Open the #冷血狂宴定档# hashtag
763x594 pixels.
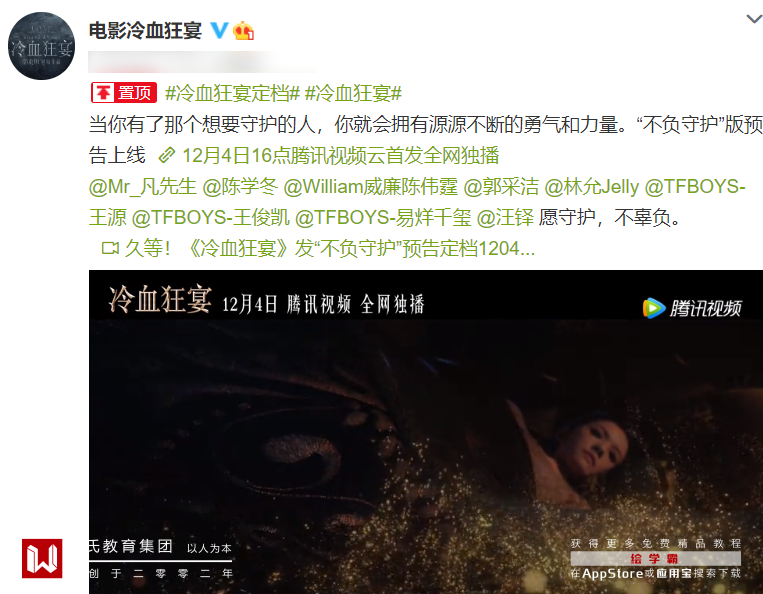pyautogui.click(x=232, y=93)
